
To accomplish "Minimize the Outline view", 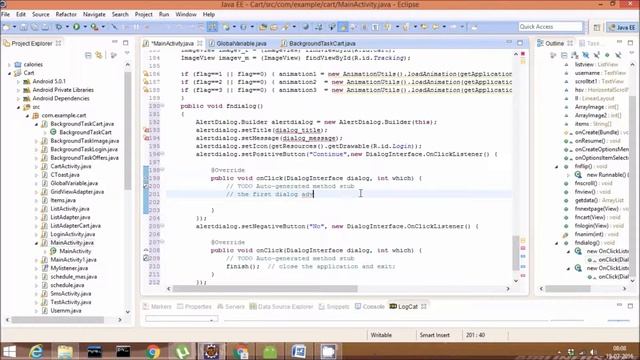I will tap(619, 42).
